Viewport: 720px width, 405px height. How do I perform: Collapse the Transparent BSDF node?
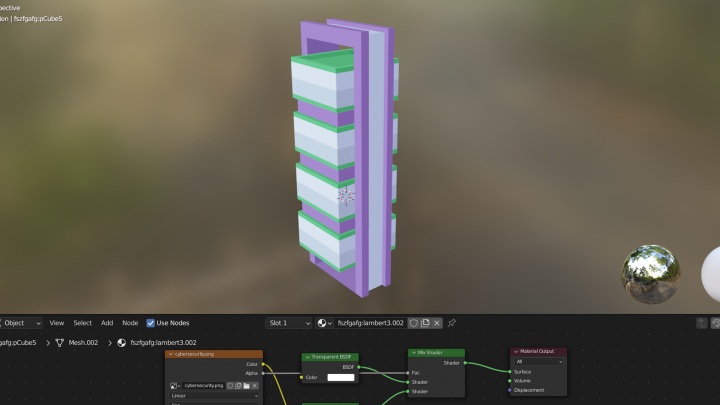[x=308, y=357]
